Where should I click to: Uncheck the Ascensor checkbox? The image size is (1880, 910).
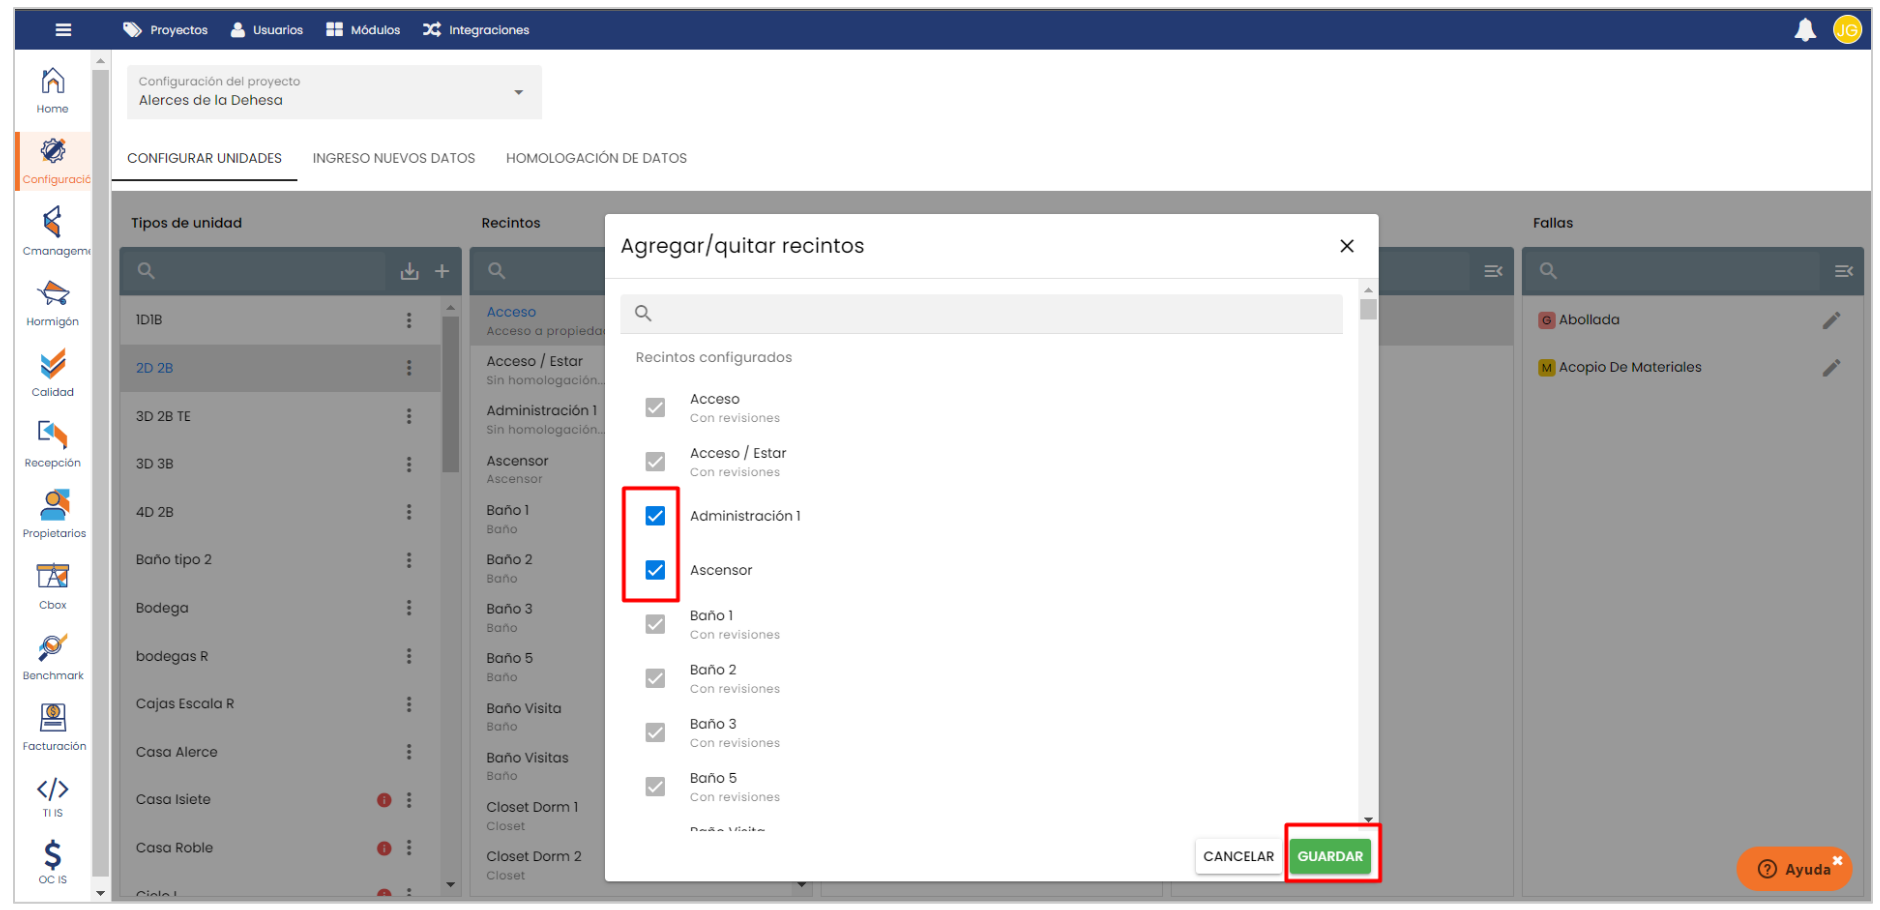point(655,570)
